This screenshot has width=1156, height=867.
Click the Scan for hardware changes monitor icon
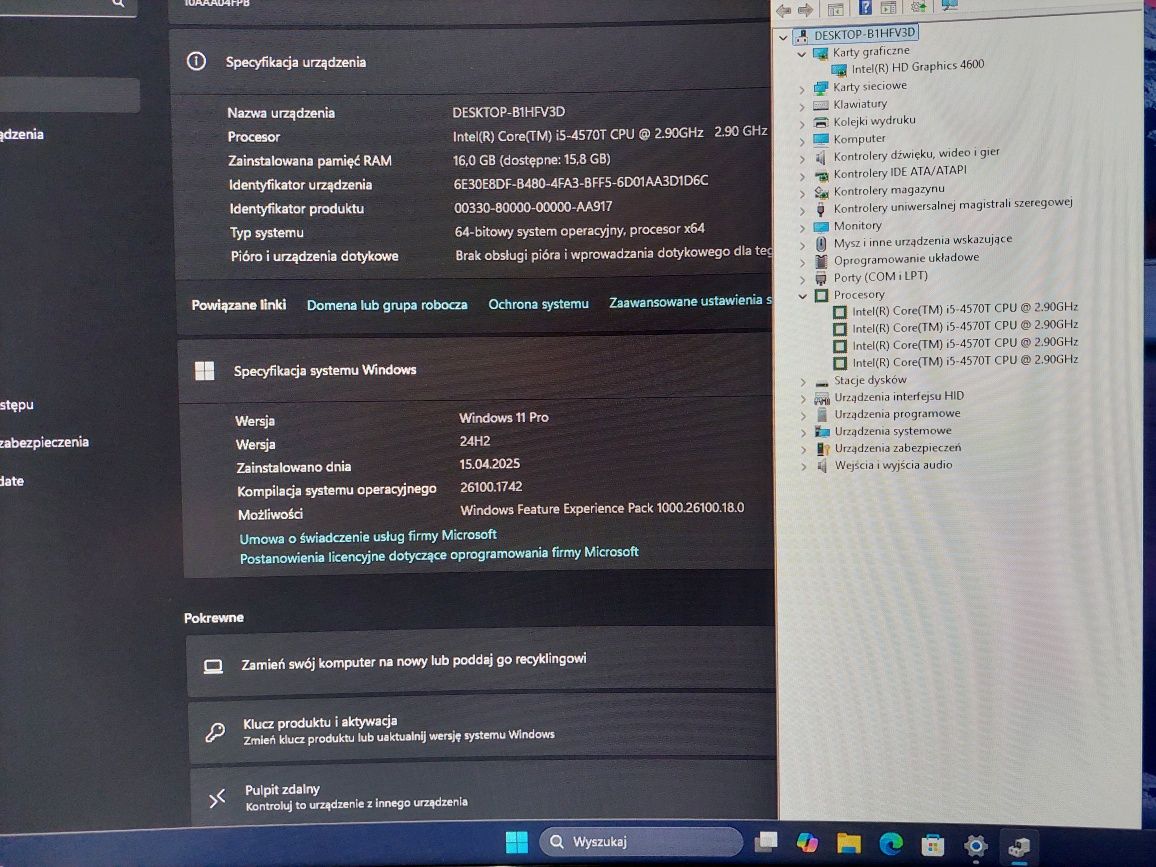pos(950,6)
